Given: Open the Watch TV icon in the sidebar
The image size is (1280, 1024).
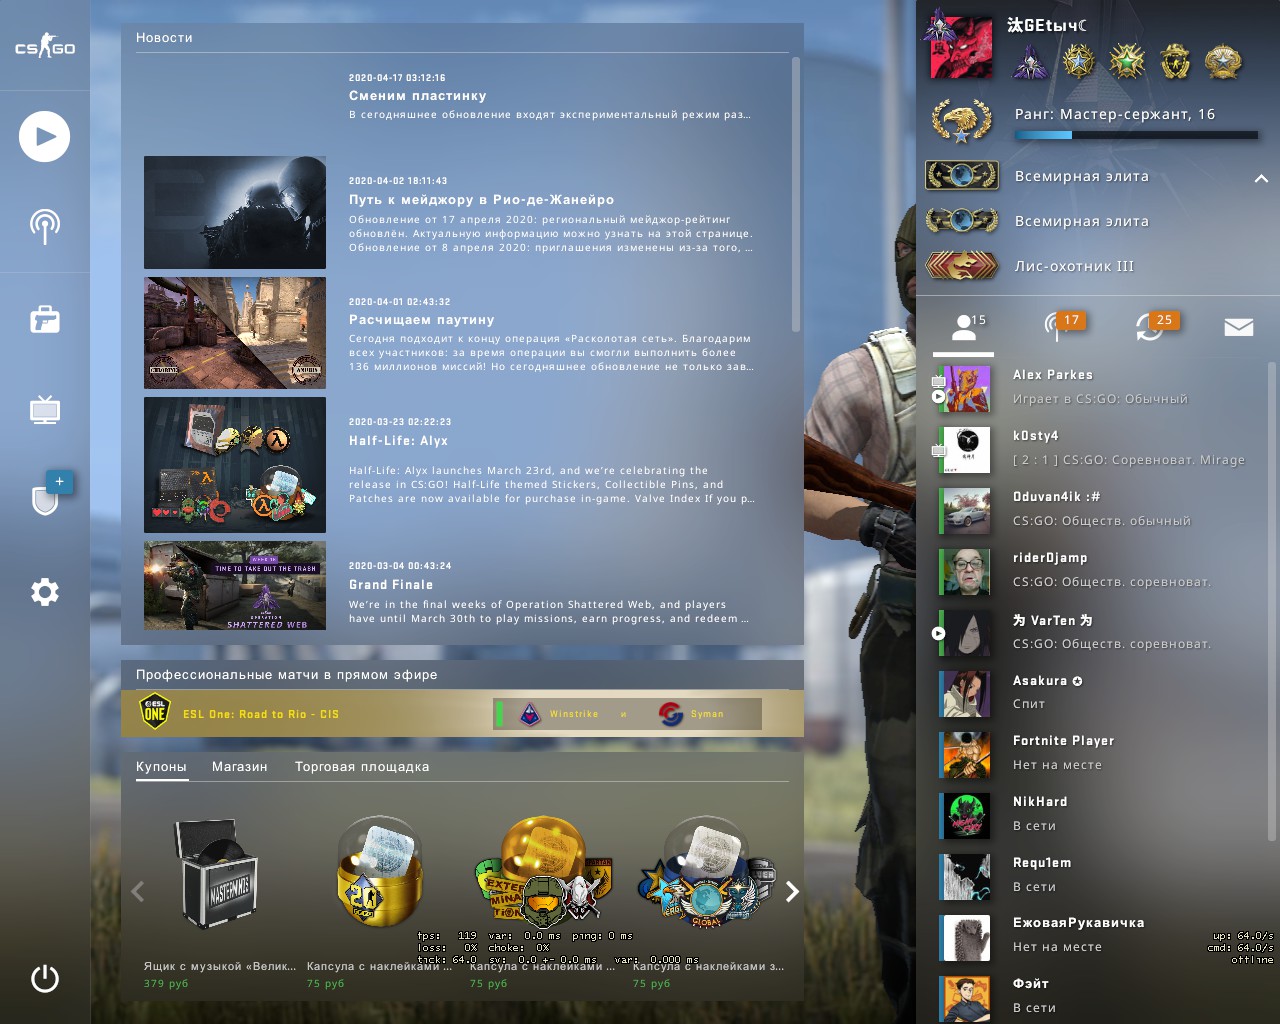Looking at the screenshot, I should click(45, 409).
